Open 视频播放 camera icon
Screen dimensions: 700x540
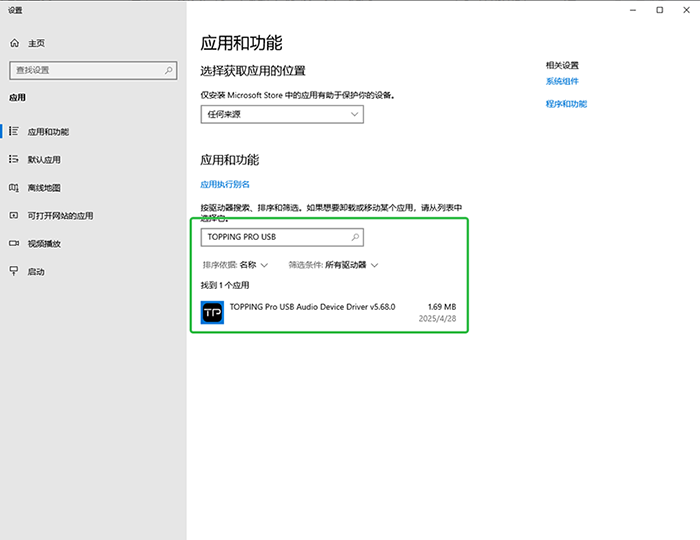(x=14, y=243)
